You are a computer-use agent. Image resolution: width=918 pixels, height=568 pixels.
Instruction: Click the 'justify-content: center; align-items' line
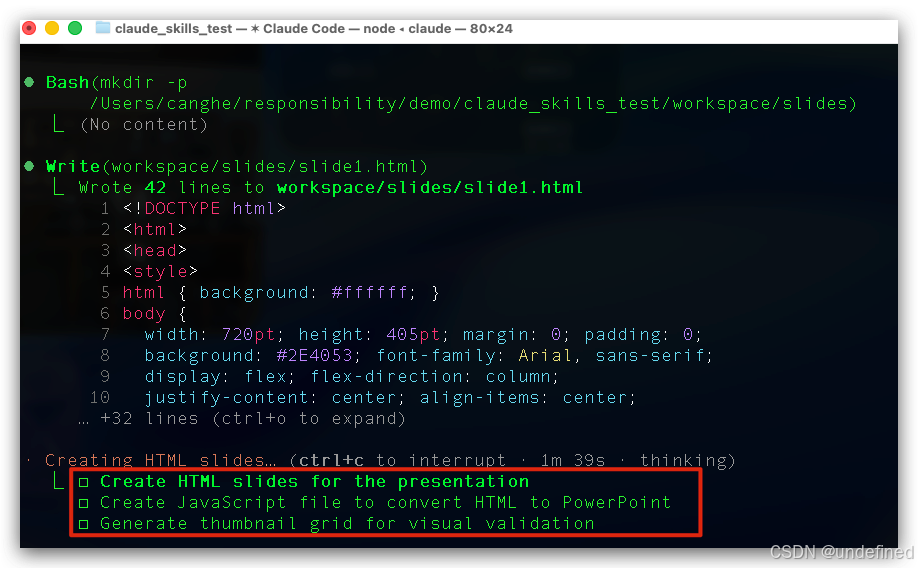click(x=390, y=398)
